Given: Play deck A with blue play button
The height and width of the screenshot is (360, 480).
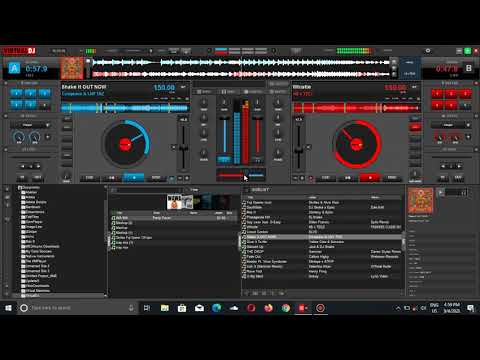Looking at the screenshot, I should [134, 178].
